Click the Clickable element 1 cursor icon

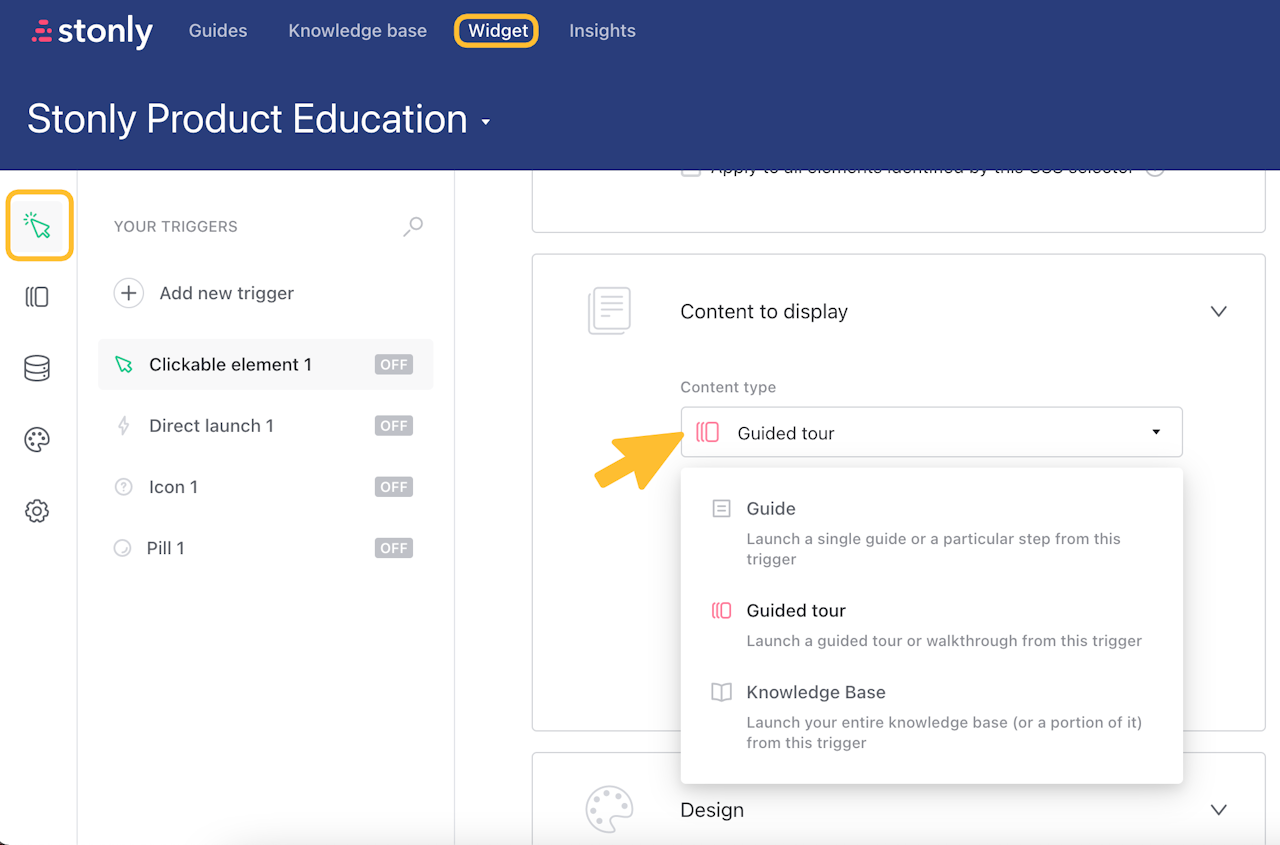click(x=124, y=365)
